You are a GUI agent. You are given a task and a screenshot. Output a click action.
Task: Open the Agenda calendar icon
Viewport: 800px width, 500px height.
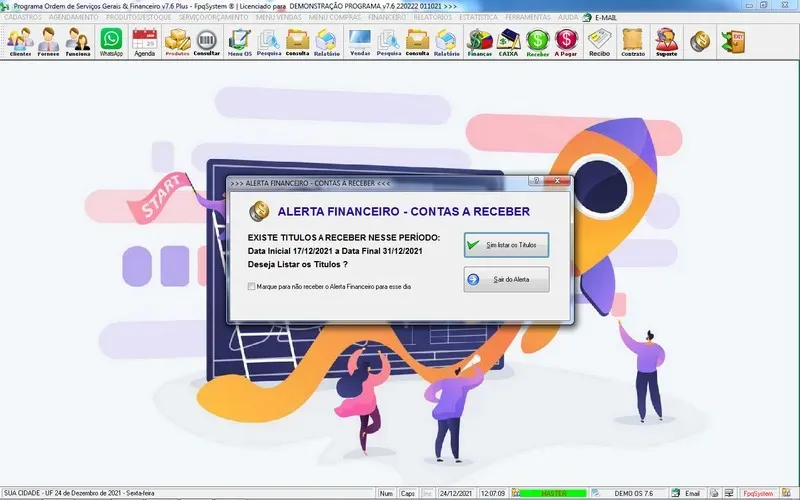(x=145, y=41)
